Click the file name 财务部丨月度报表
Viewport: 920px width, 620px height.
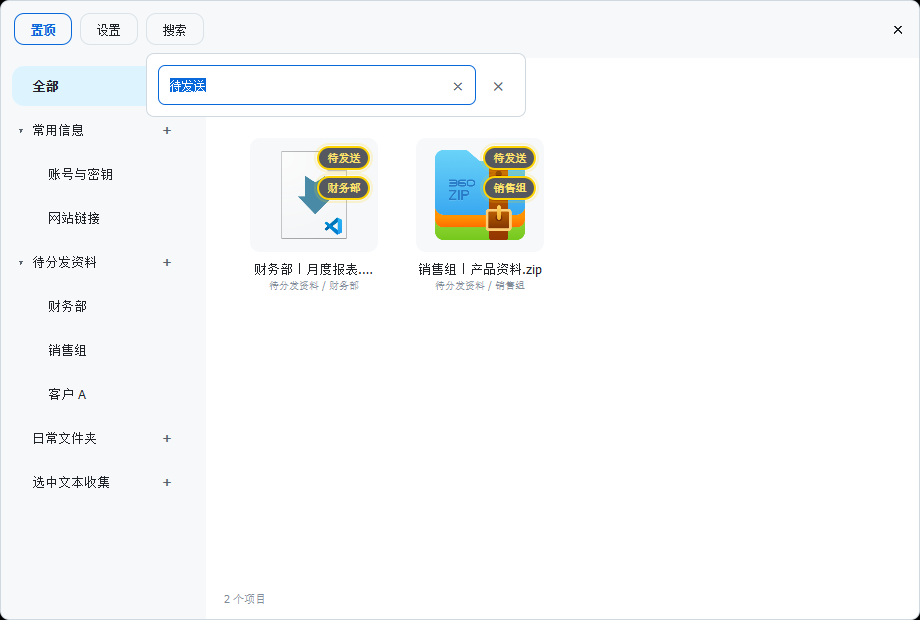tap(313, 269)
